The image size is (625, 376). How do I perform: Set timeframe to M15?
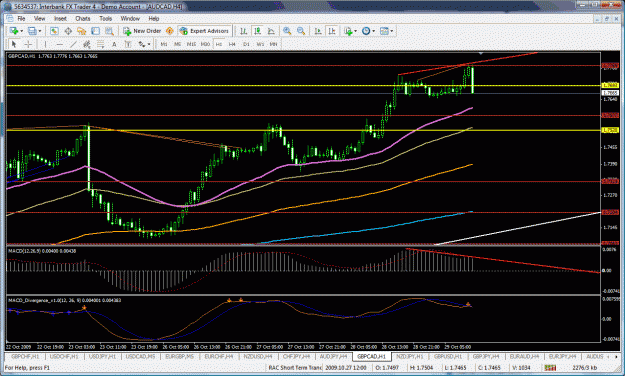(191, 44)
